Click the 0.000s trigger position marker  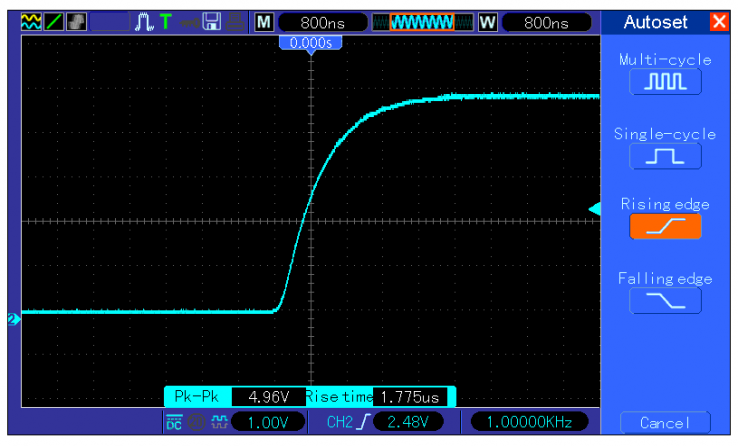point(310,43)
